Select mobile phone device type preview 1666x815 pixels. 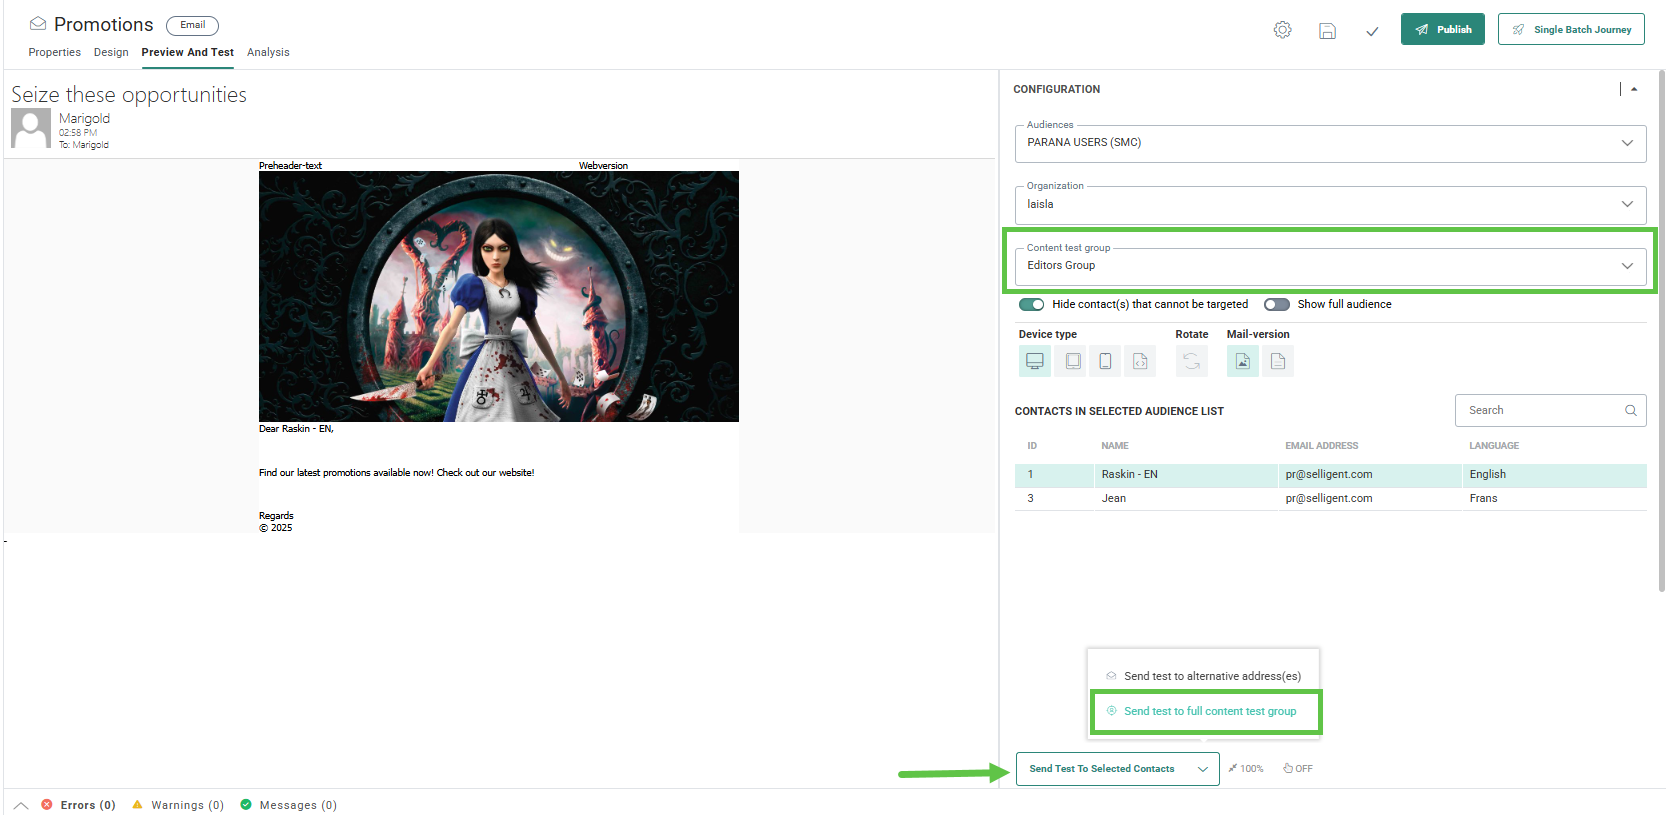[1105, 361]
